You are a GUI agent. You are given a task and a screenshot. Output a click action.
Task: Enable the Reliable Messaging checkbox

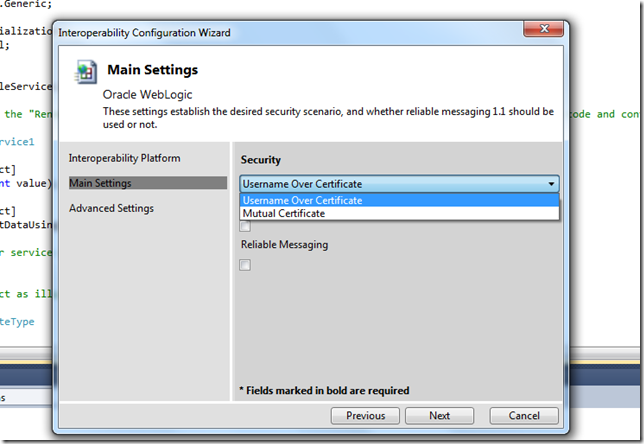point(245,265)
